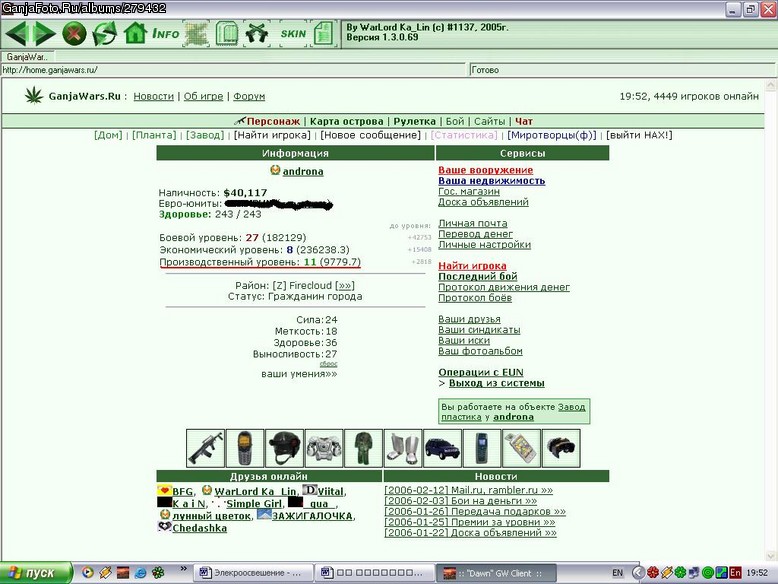Click the green forward arrow button

(44, 34)
